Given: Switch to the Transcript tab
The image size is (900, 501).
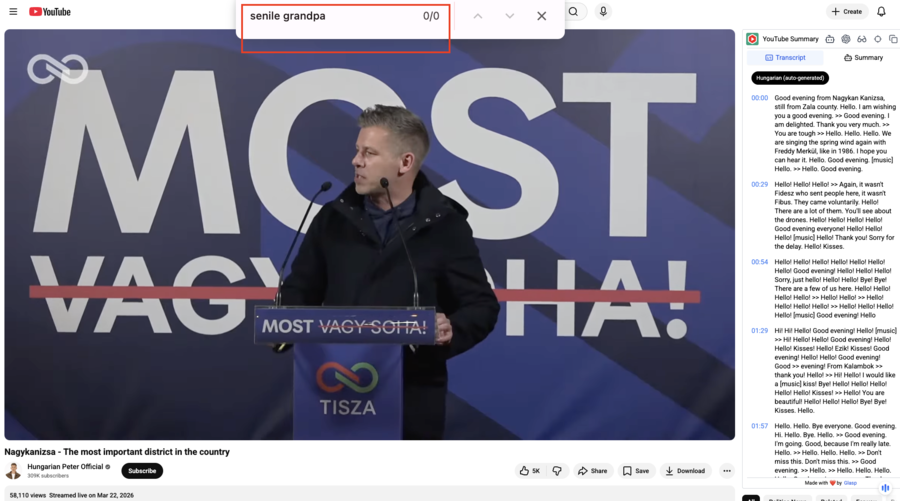Looking at the screenshot, I should pyautogui.click(x=785, y=57).
